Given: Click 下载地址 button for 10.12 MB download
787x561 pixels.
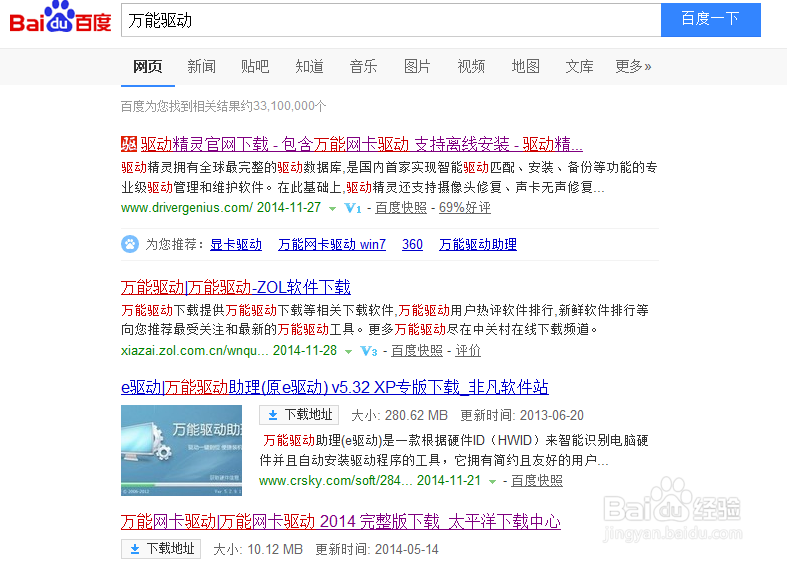Looking at the screenshot, I should coord(161,549).
